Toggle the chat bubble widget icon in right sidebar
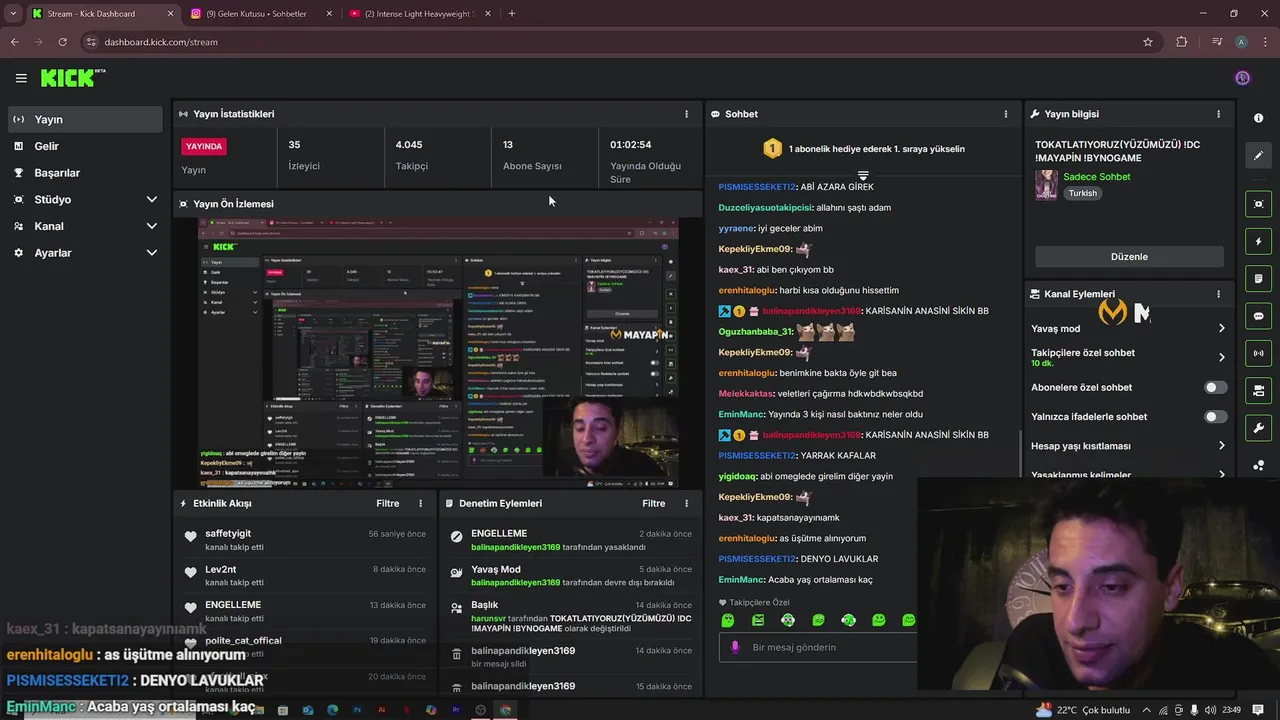This screenshot has height=720, width=1280. click(x=1258, y=315)
